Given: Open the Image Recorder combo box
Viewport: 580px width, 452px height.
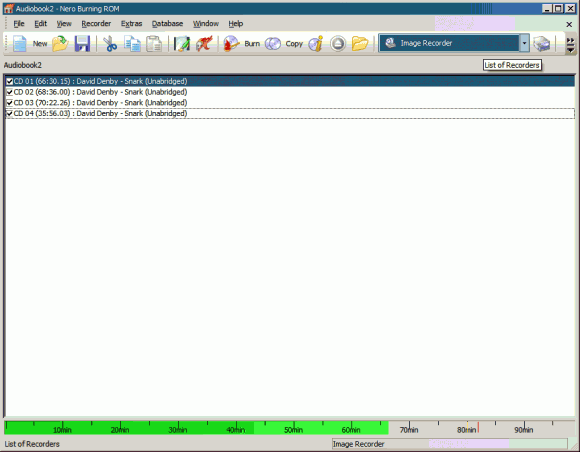Looking at the screenshot, I should [449, 43].
